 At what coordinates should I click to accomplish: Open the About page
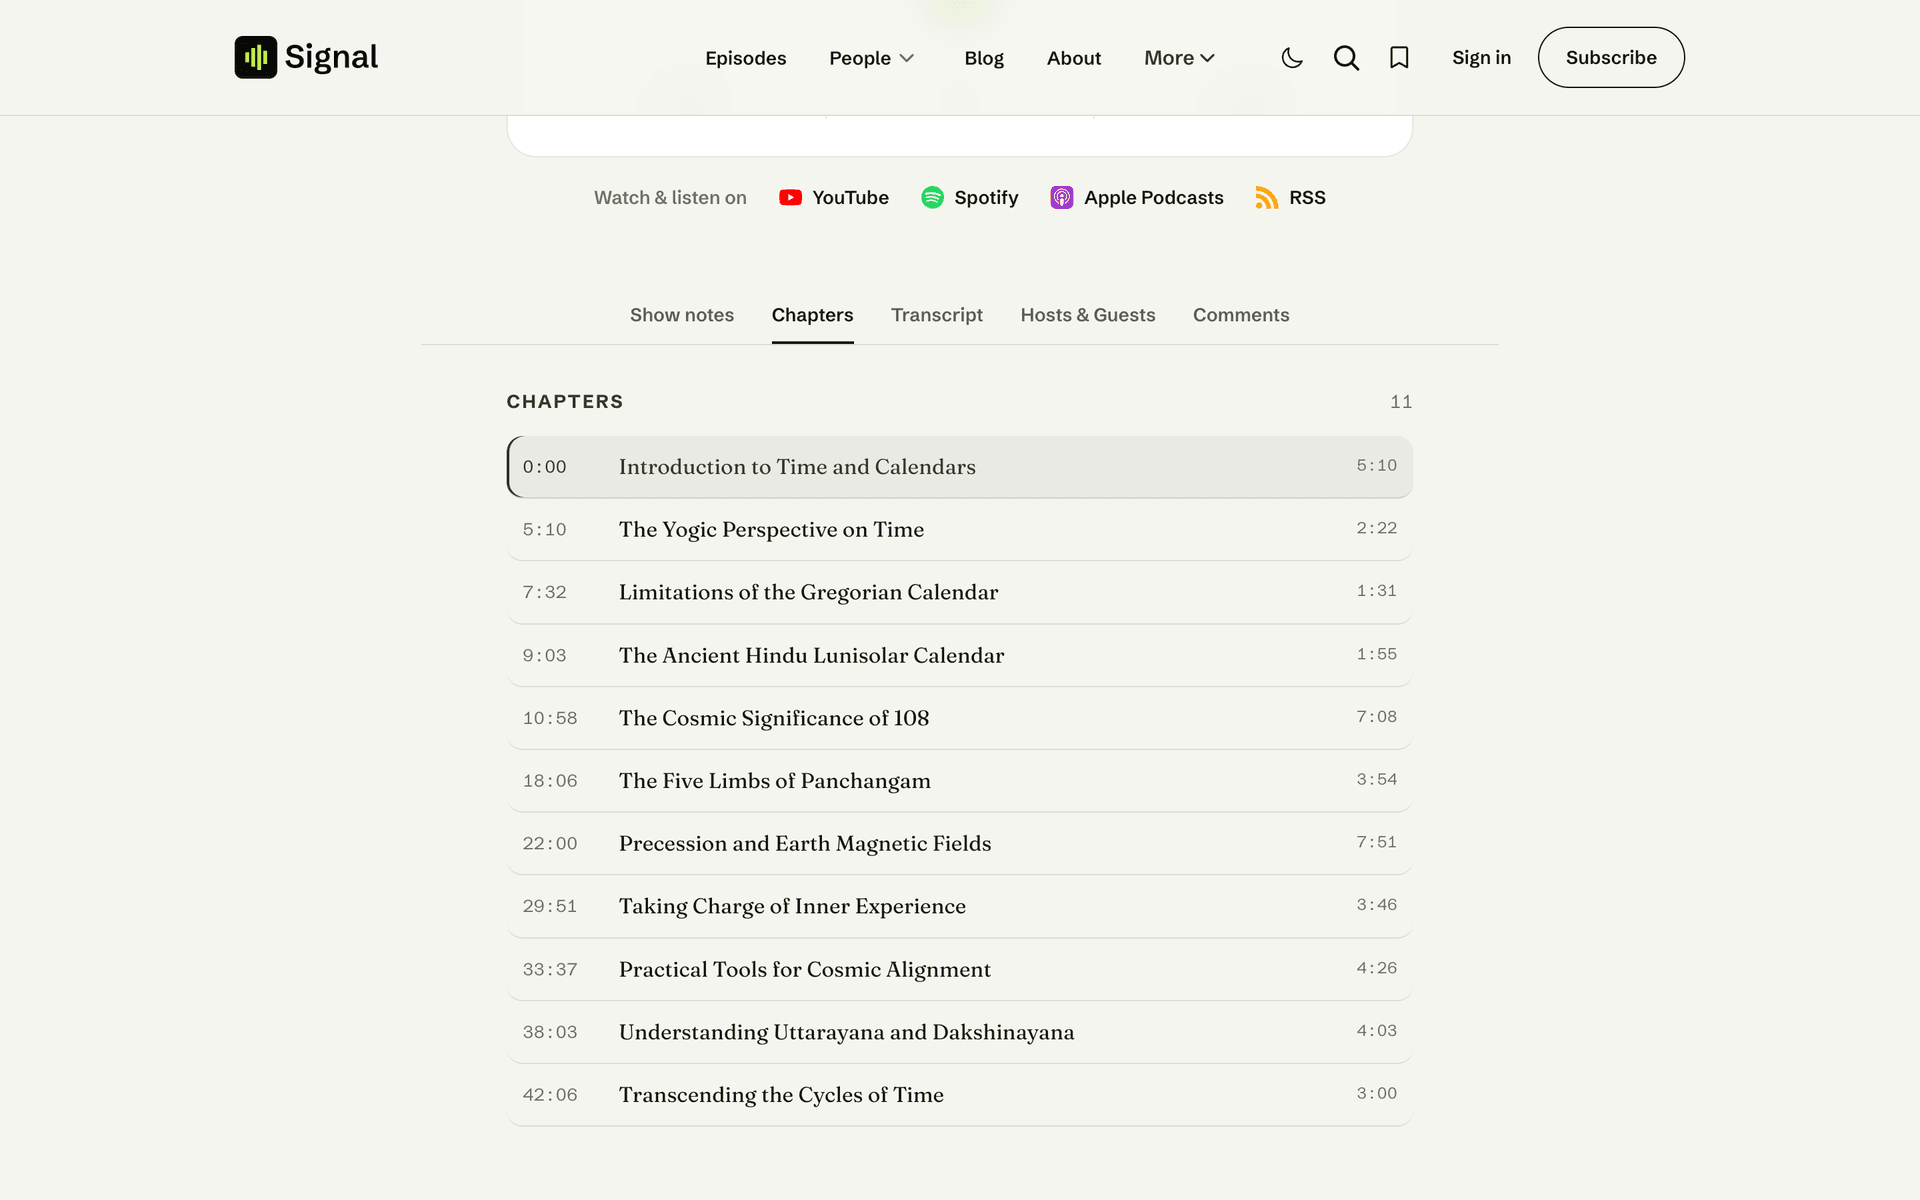(x=1074, y=58)
